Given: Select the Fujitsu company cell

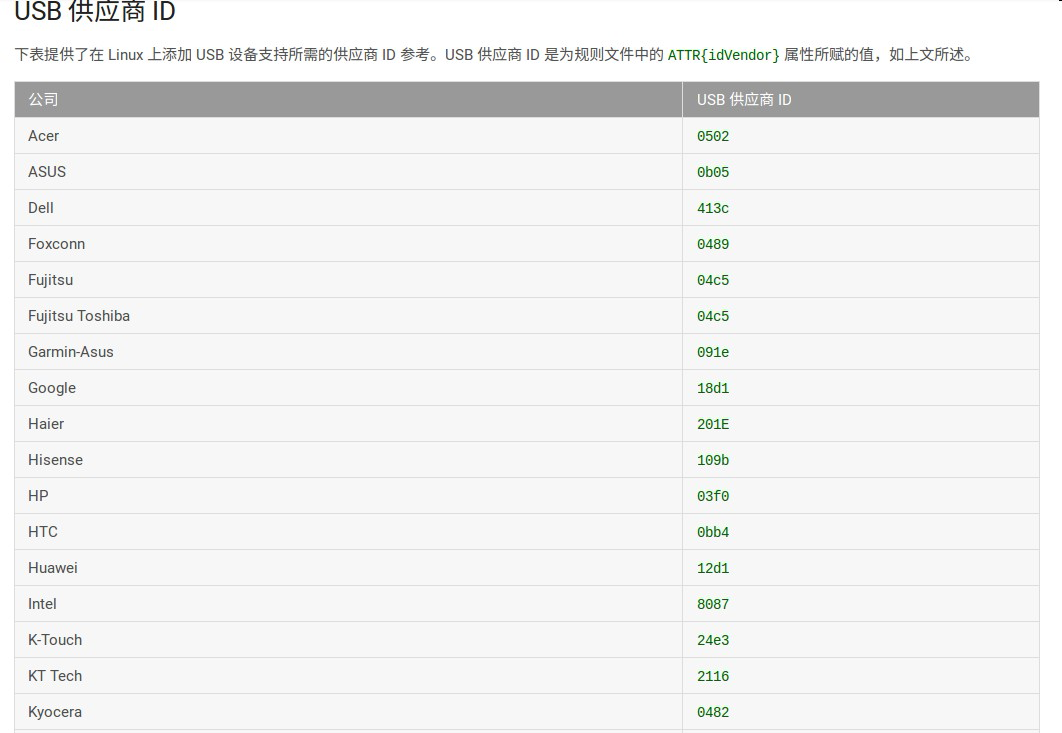Looking at the screenshot, I should point(348,279).
